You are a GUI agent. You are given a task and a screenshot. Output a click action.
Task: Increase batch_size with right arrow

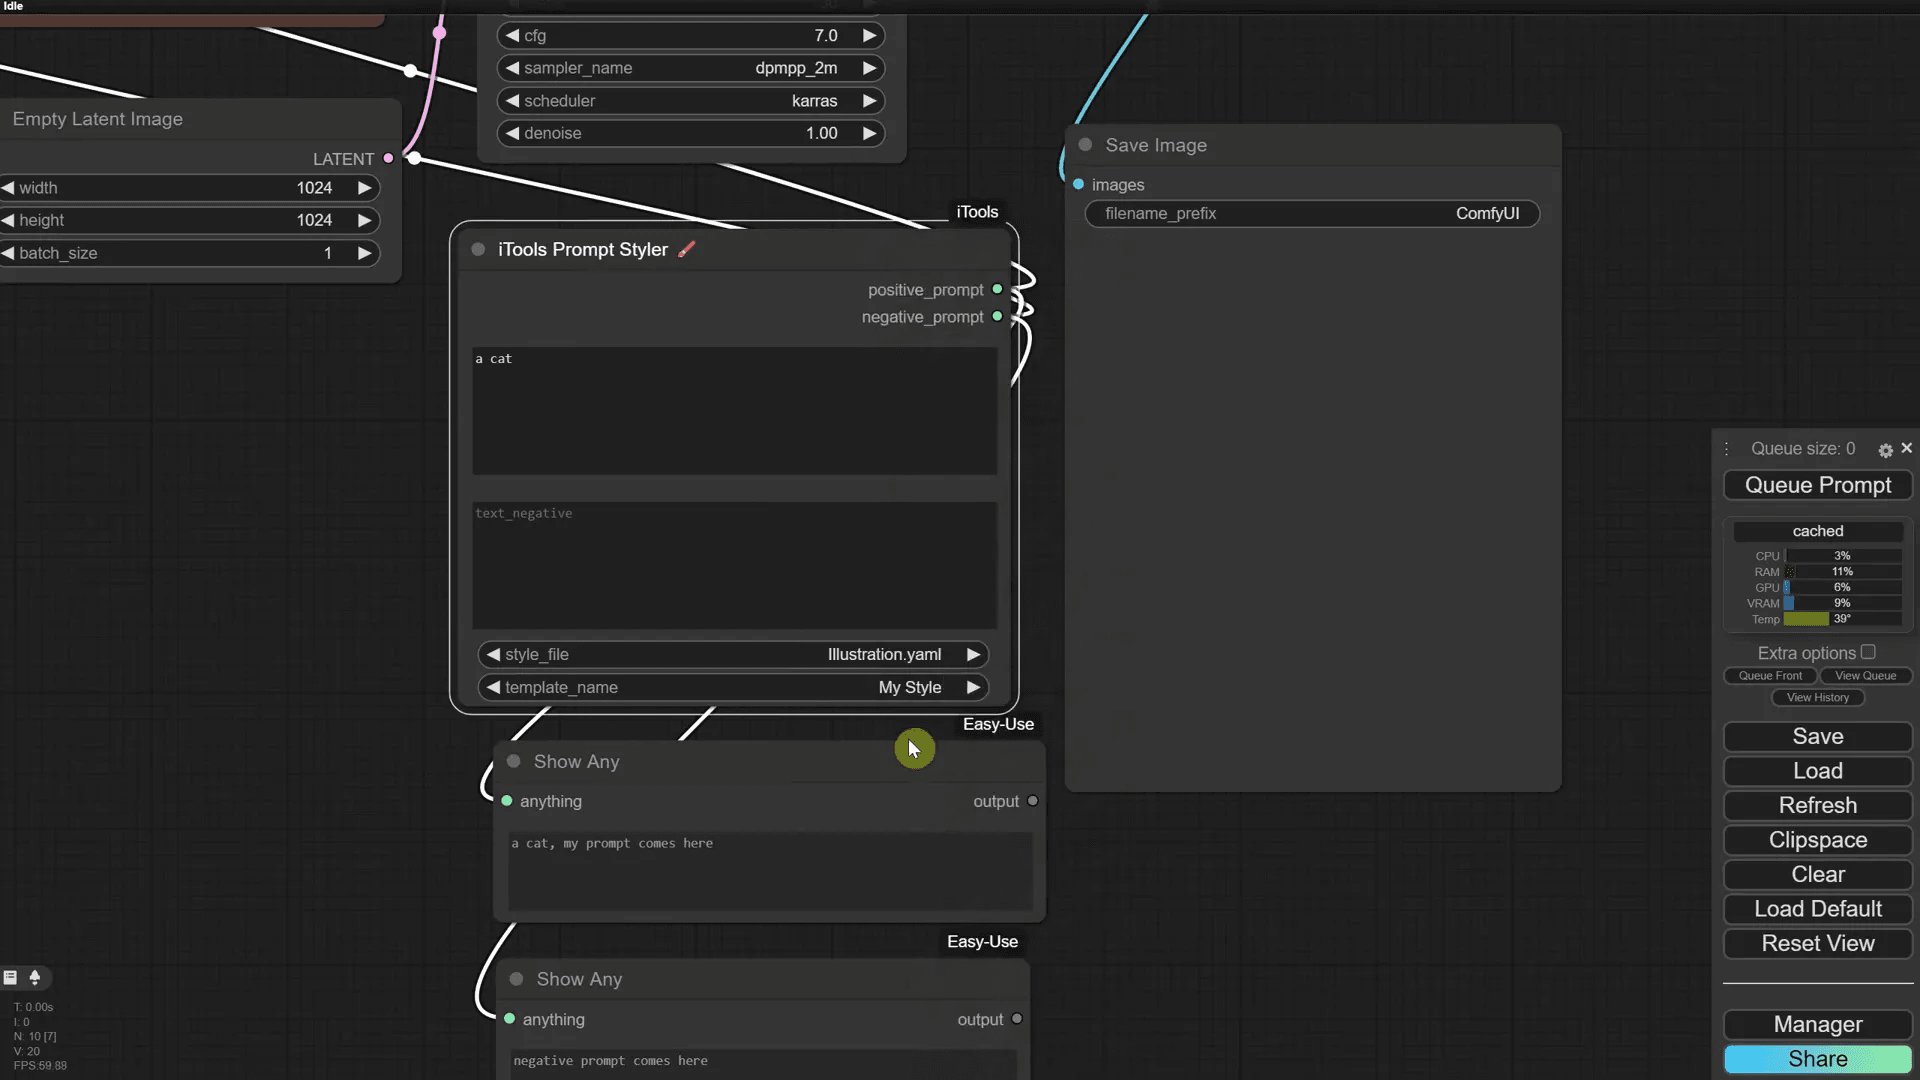click(x=364, y=253)
